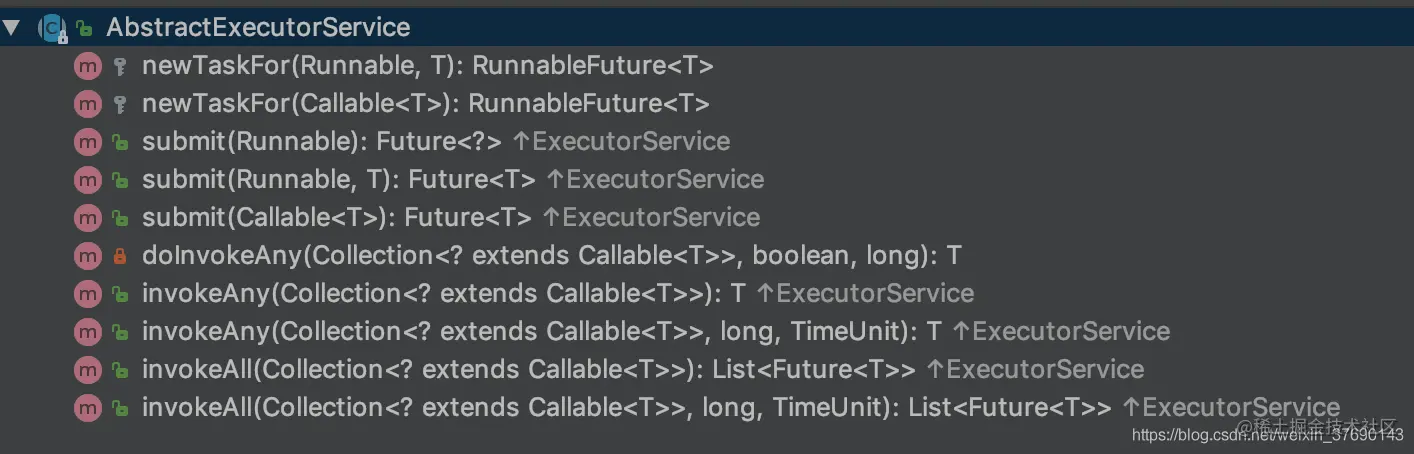Select doInvokeAny method entry
Image resolution: width=1414 pixels, height=454 pixels.
(x=550, y=256)
